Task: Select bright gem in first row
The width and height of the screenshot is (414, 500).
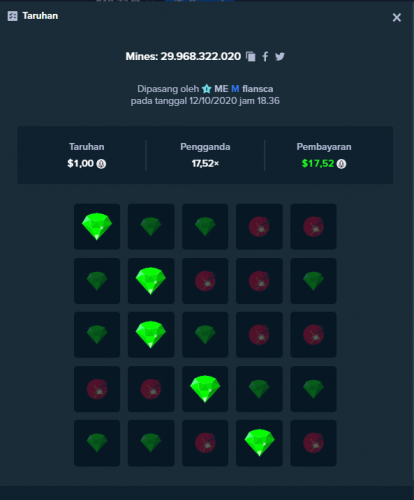Action: [x=97, y=227]
